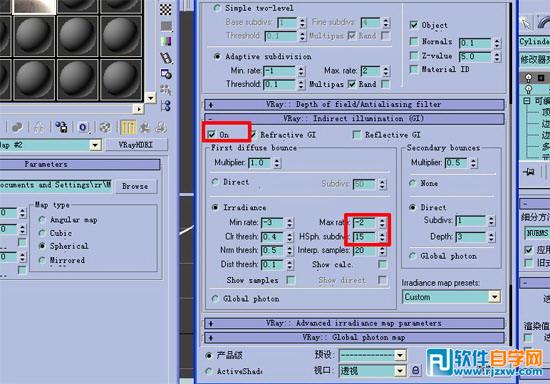Click the Select by Material icon

tap(166, 90)
